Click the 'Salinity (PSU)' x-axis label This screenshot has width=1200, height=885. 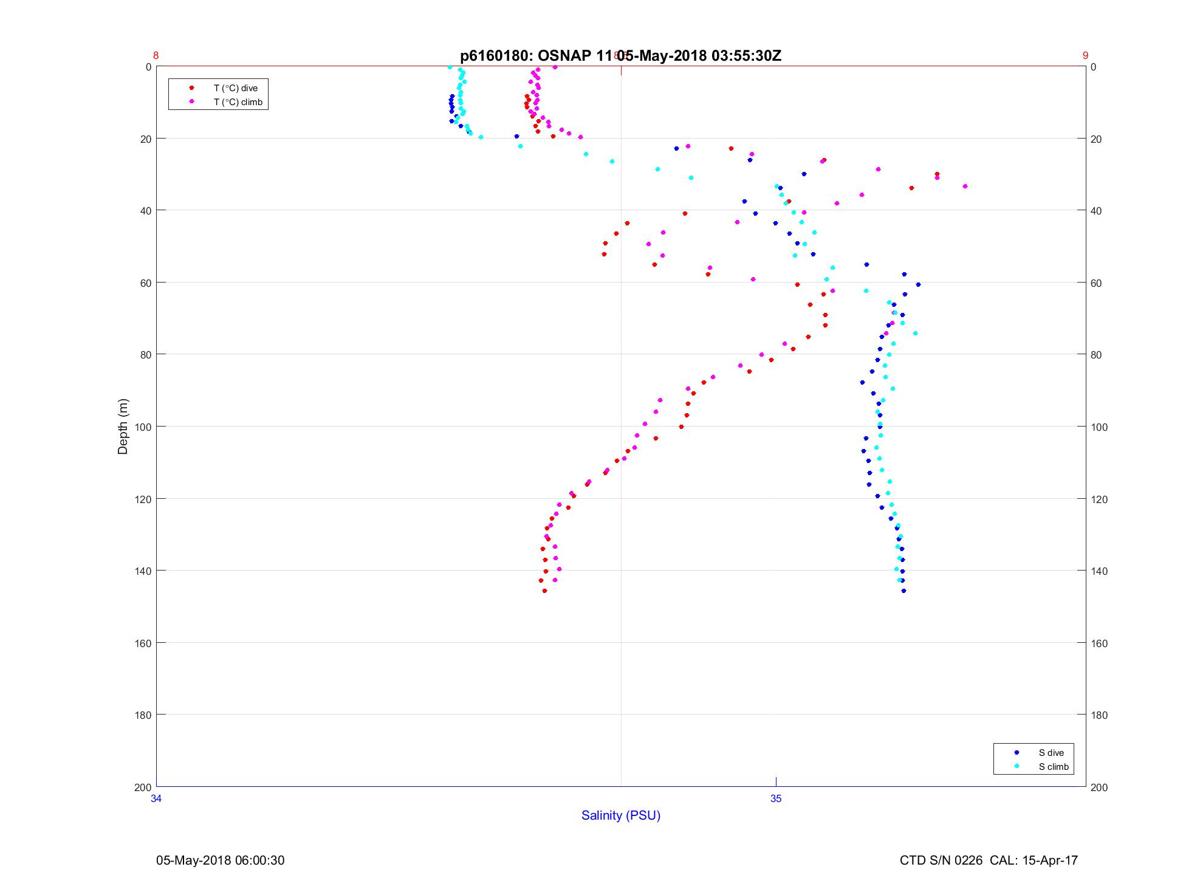click(x=621, y=816)
